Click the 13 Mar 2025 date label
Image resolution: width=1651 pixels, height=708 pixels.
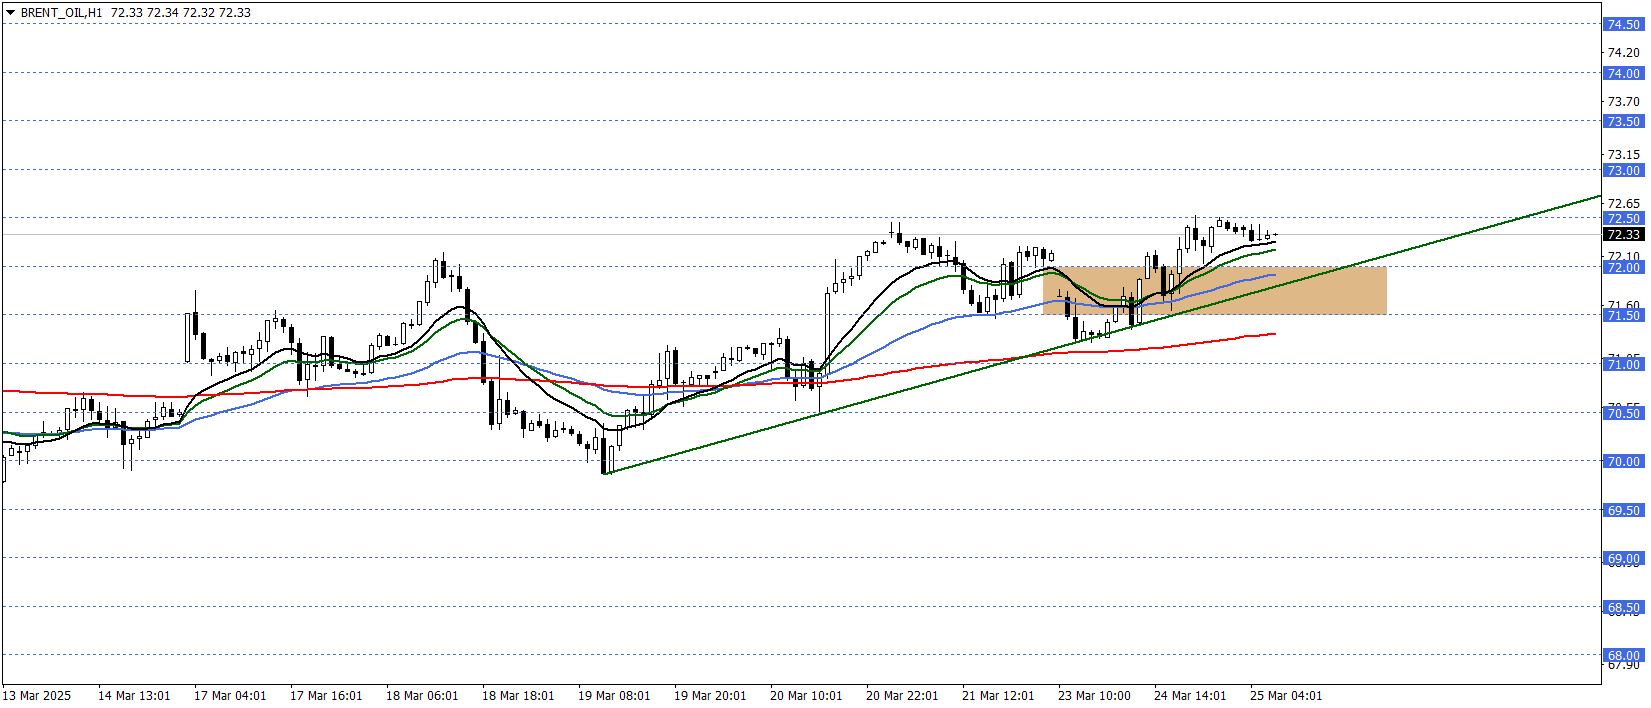coord(37,696)
